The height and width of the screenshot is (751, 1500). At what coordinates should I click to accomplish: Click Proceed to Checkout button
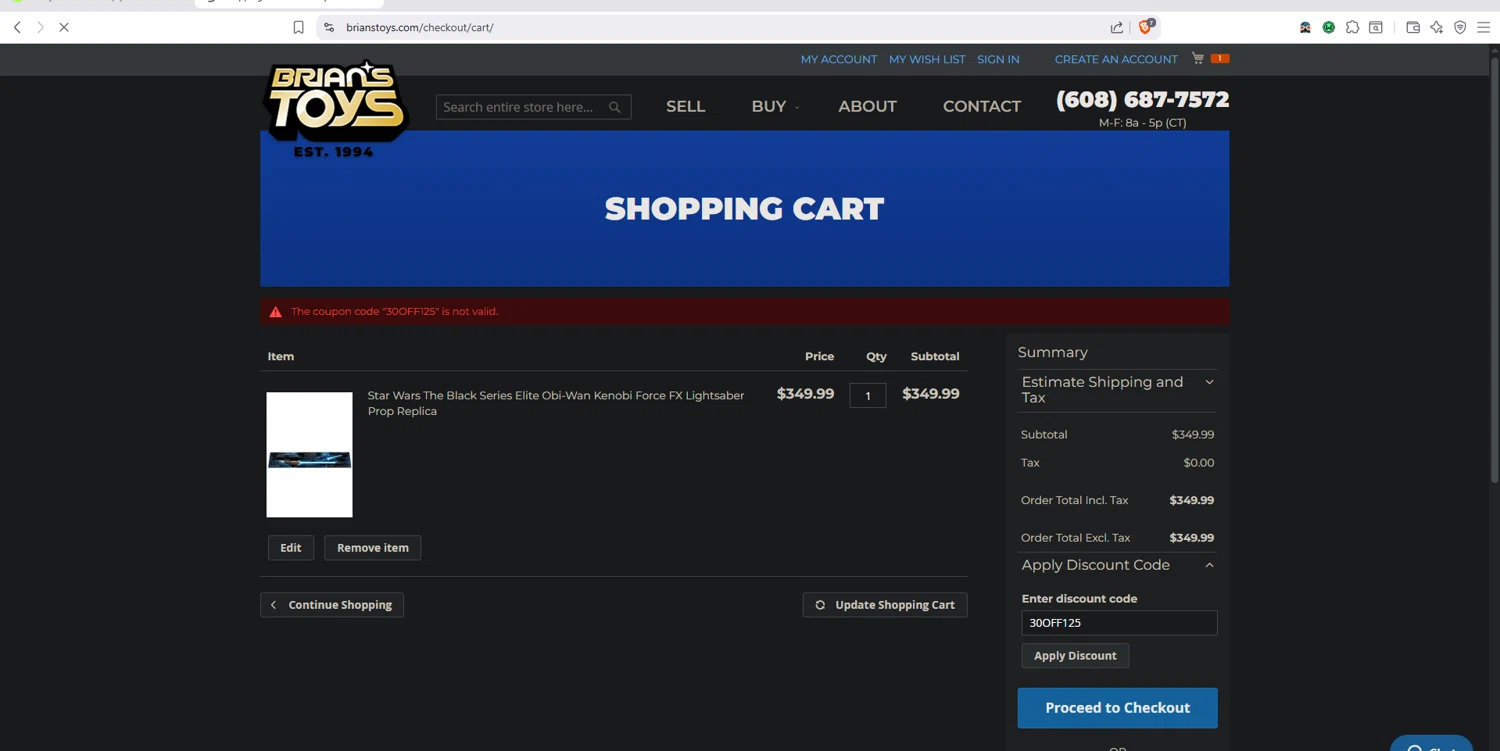(x=1118, y=708)
